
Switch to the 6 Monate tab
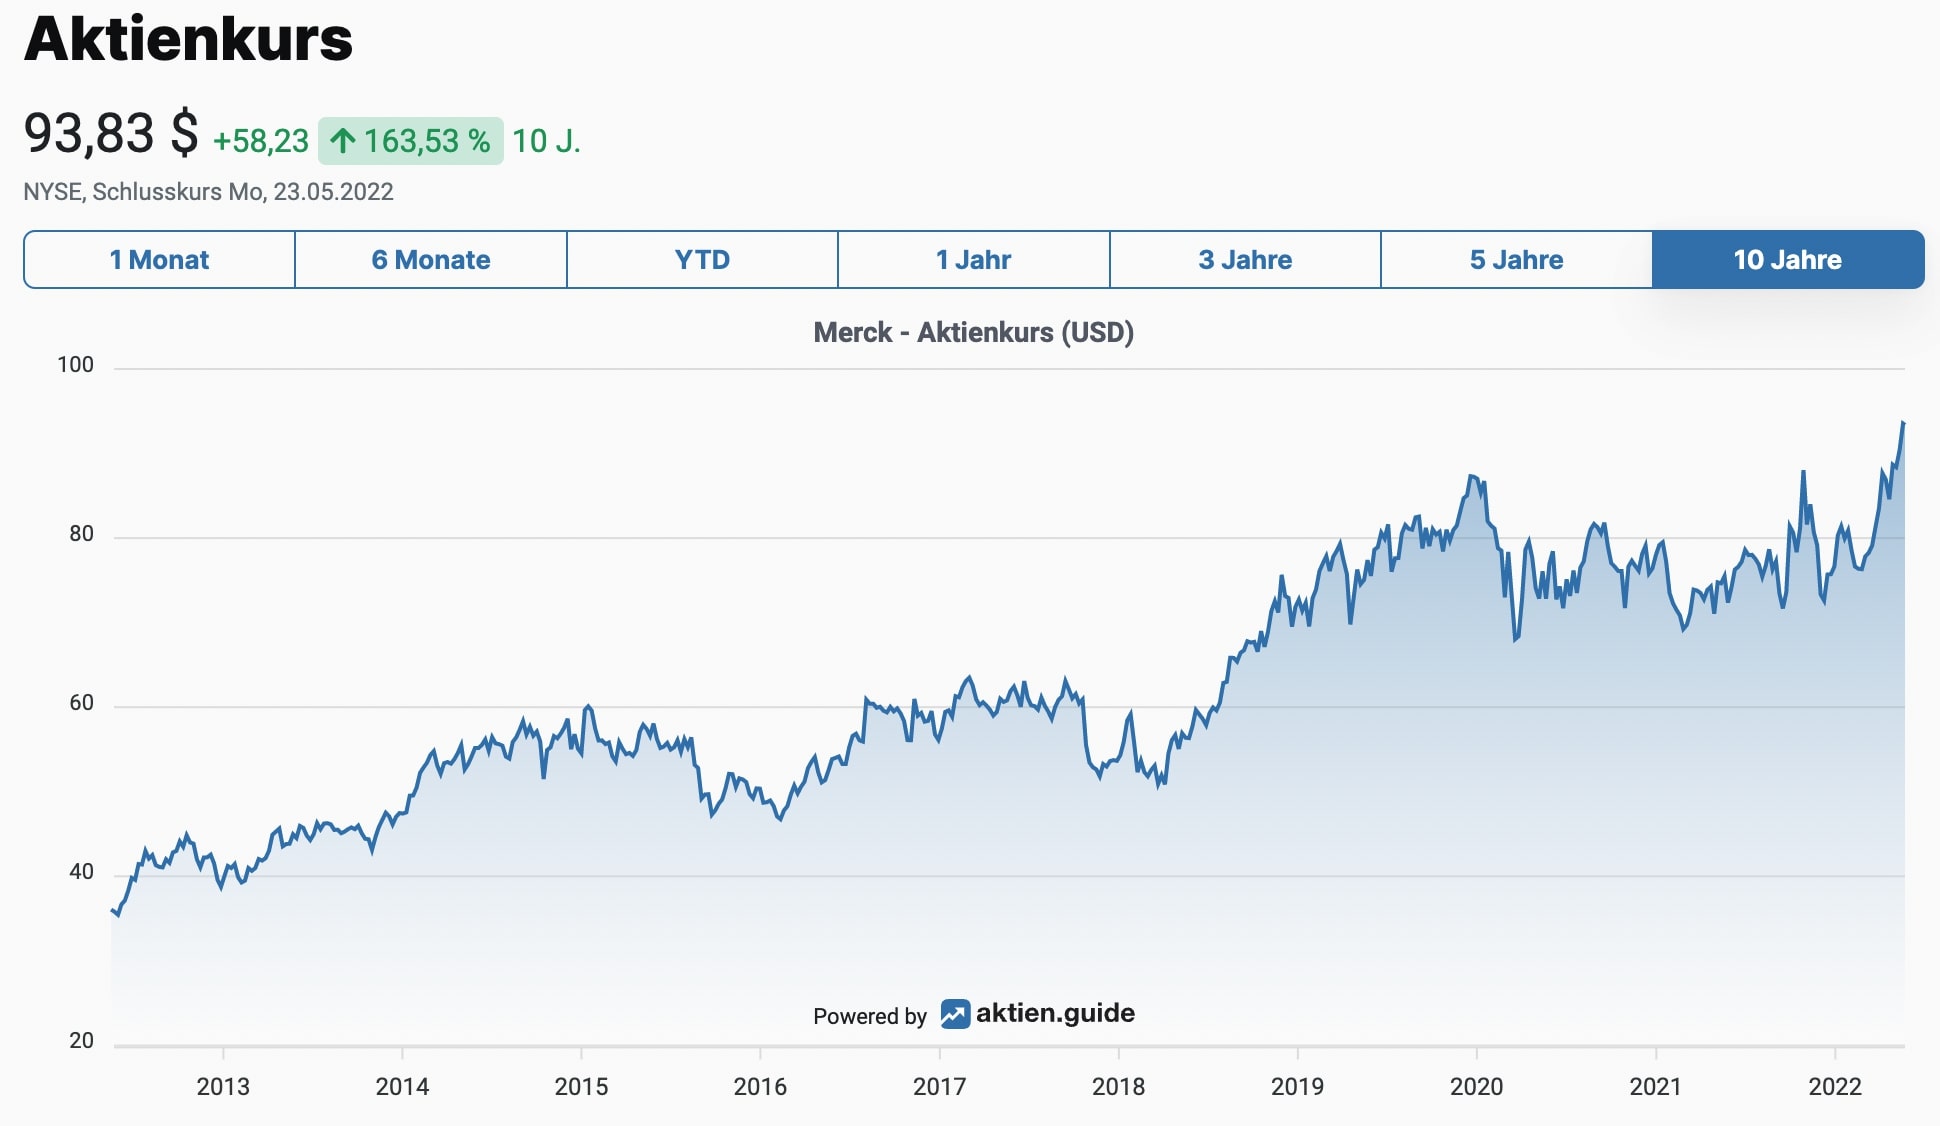pos(431,260)
